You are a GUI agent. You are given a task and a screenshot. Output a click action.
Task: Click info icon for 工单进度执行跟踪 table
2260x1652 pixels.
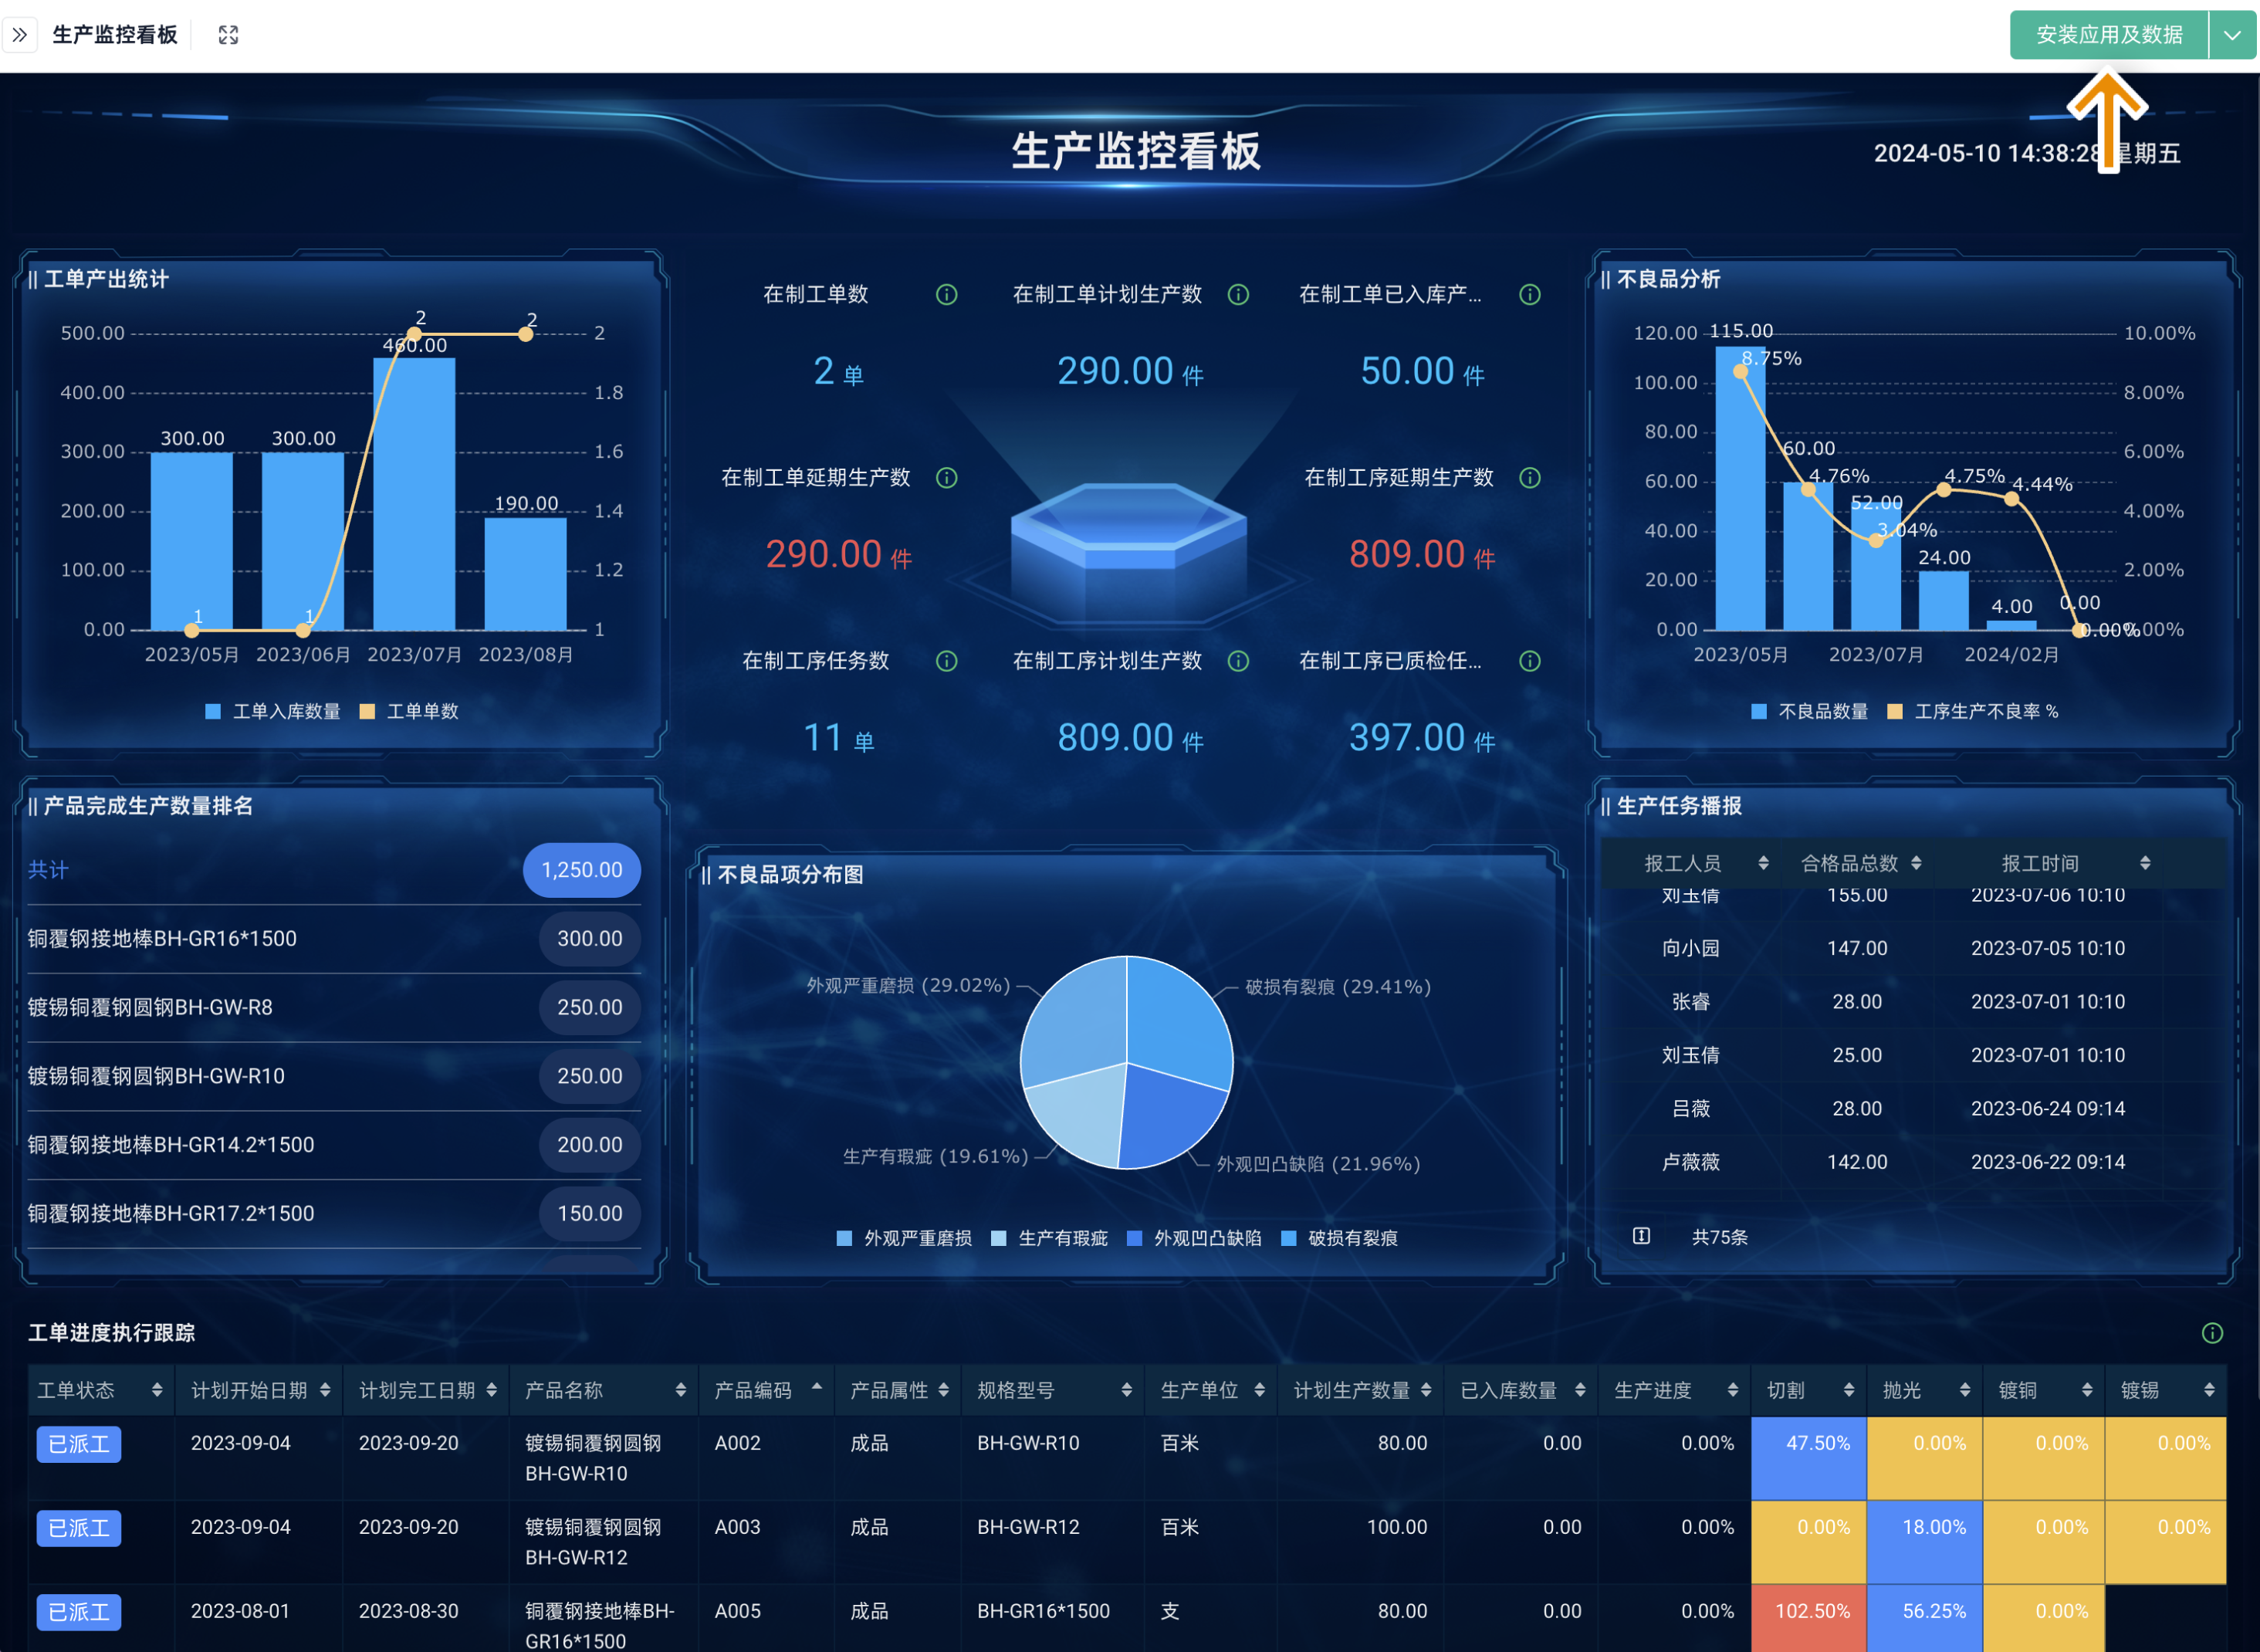[x=2212, y=1333]
